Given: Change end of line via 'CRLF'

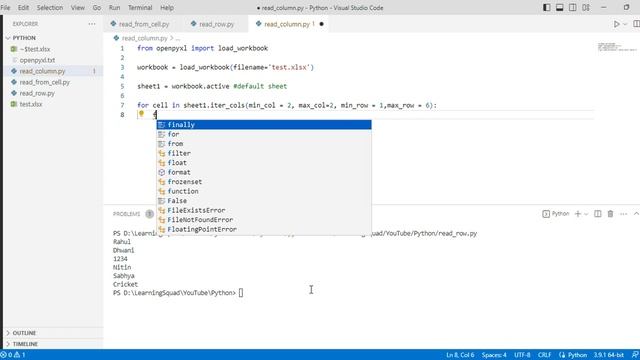Looking at the screenshot, I should pyautogui.click(x=544, y=355).
